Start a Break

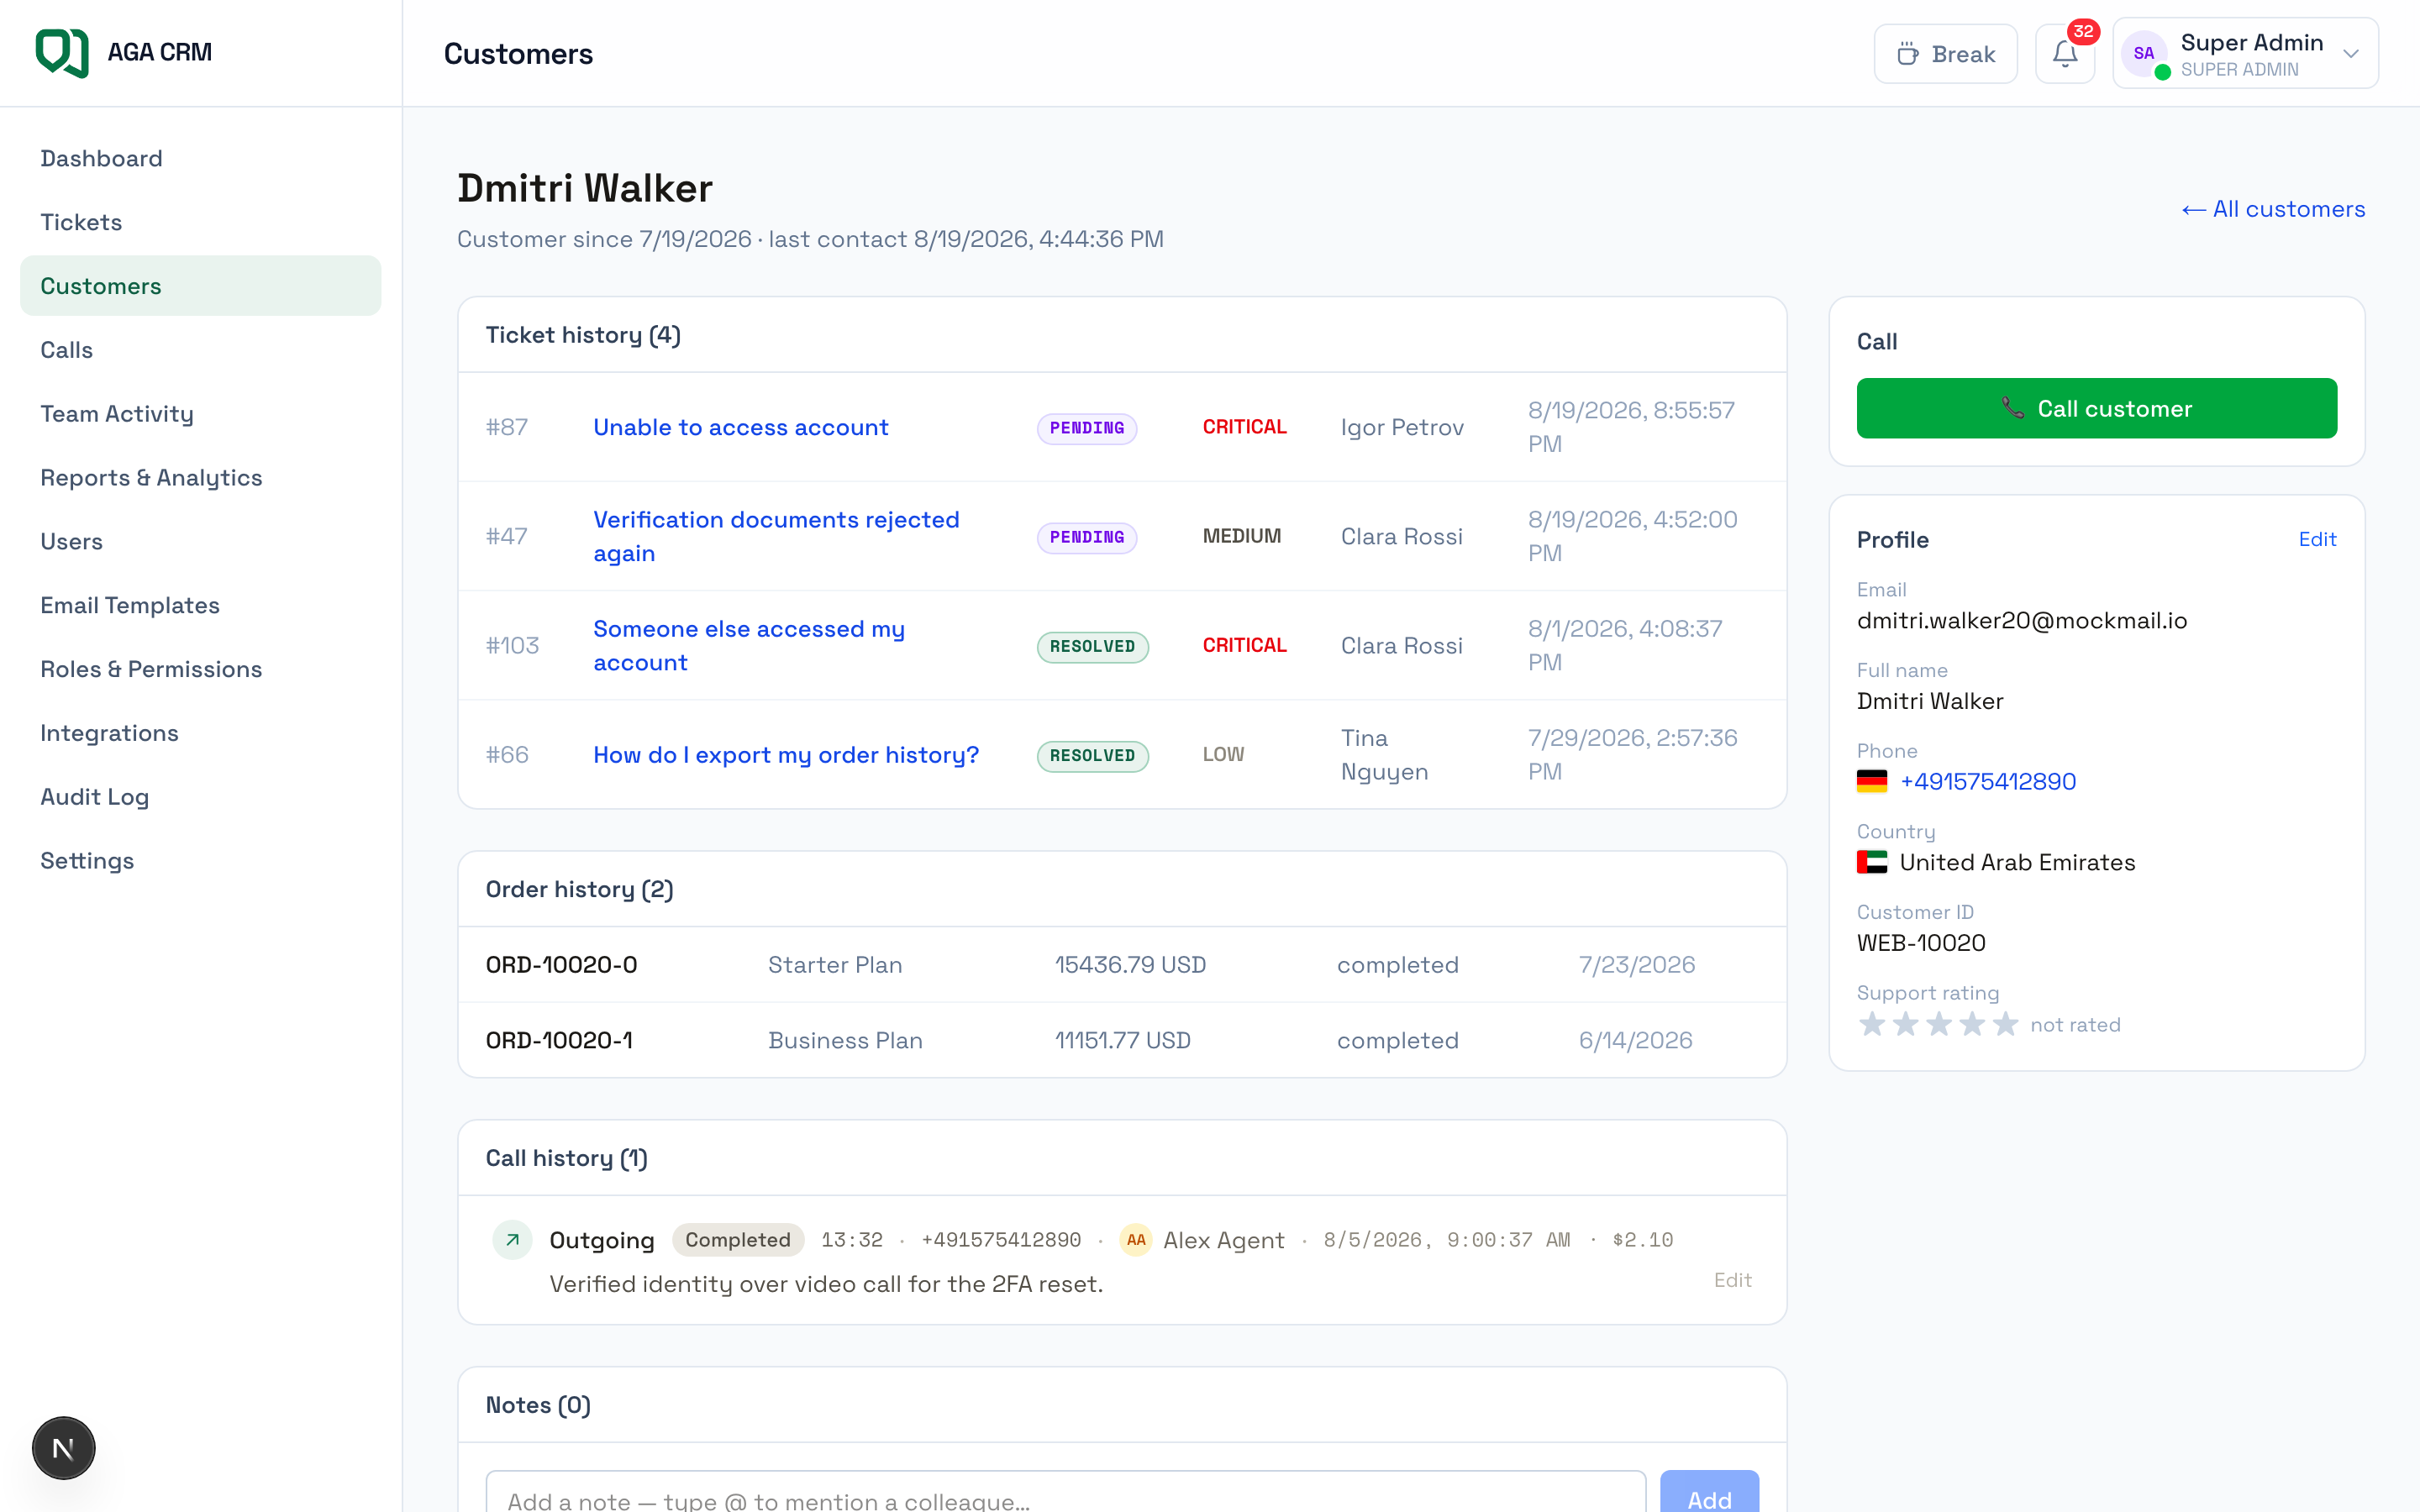[1945, 54]
